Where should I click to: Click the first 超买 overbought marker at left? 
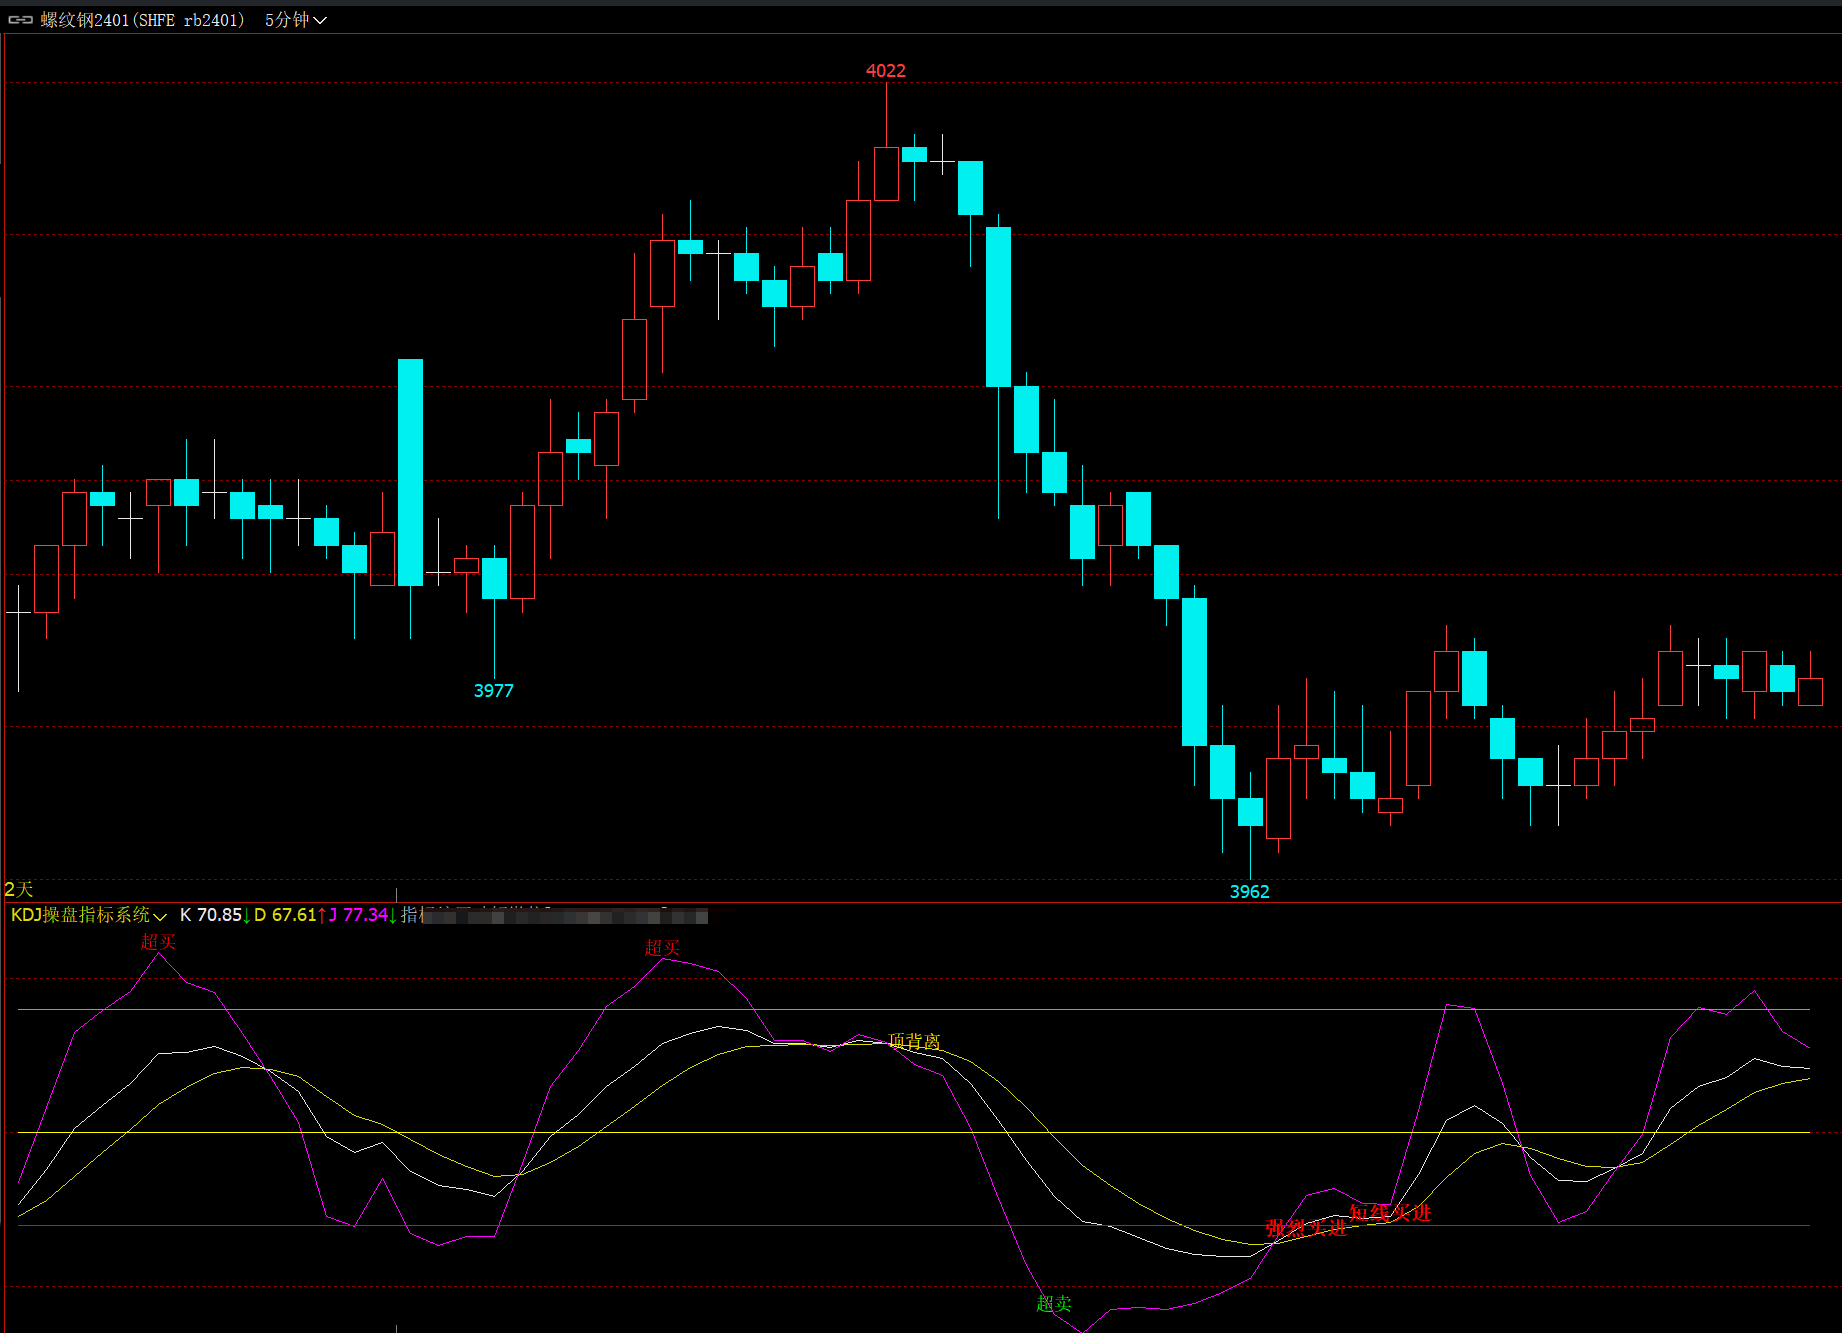pyautogui.click(x=158, y=942)
